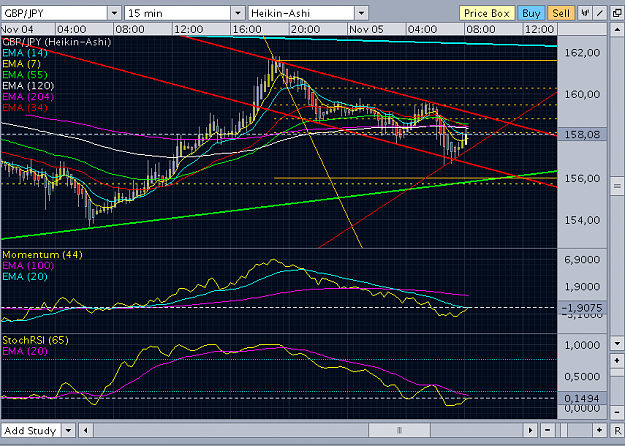
Task: Click the 160,00 price axis label
Action: point(582,94)
